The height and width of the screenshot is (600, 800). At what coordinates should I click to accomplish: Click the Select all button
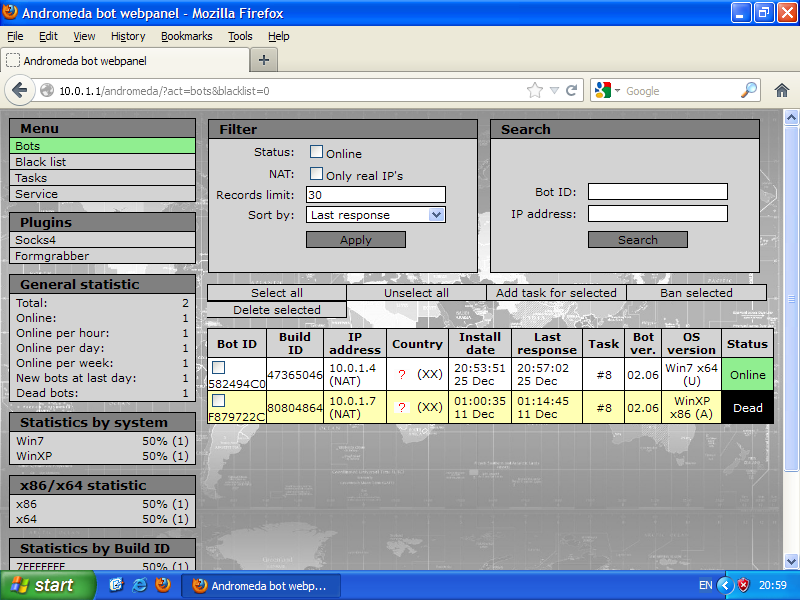pos(277,293)
